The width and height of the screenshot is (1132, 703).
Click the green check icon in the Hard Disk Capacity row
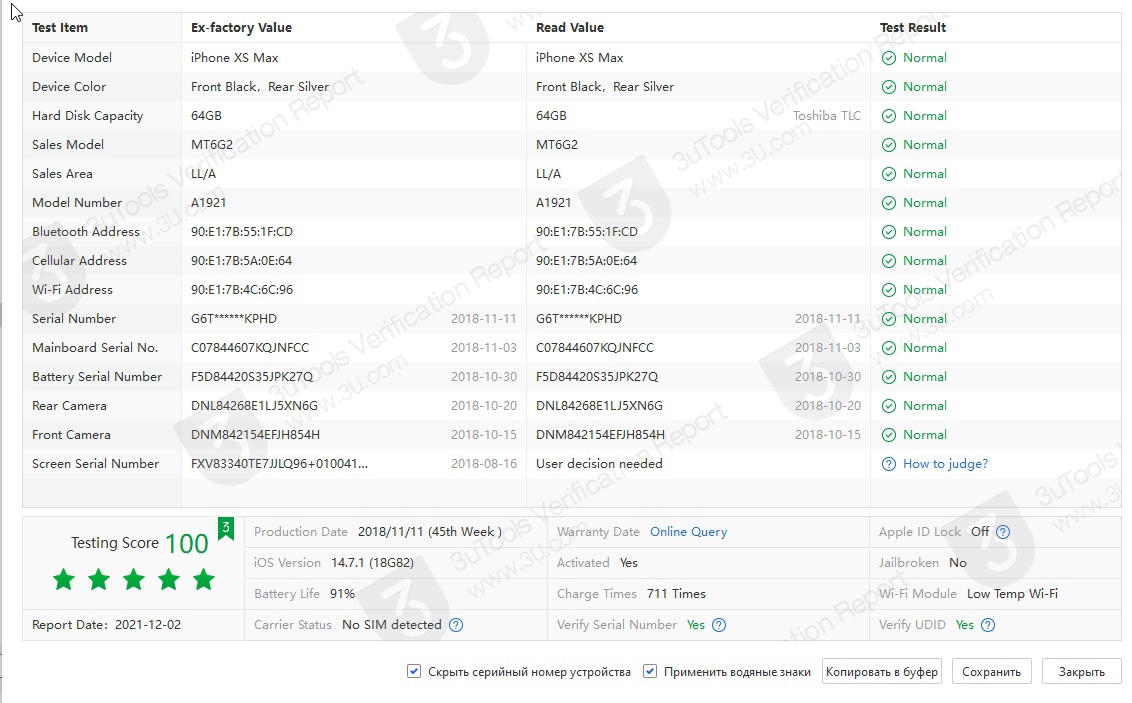[x=889, y=115]
